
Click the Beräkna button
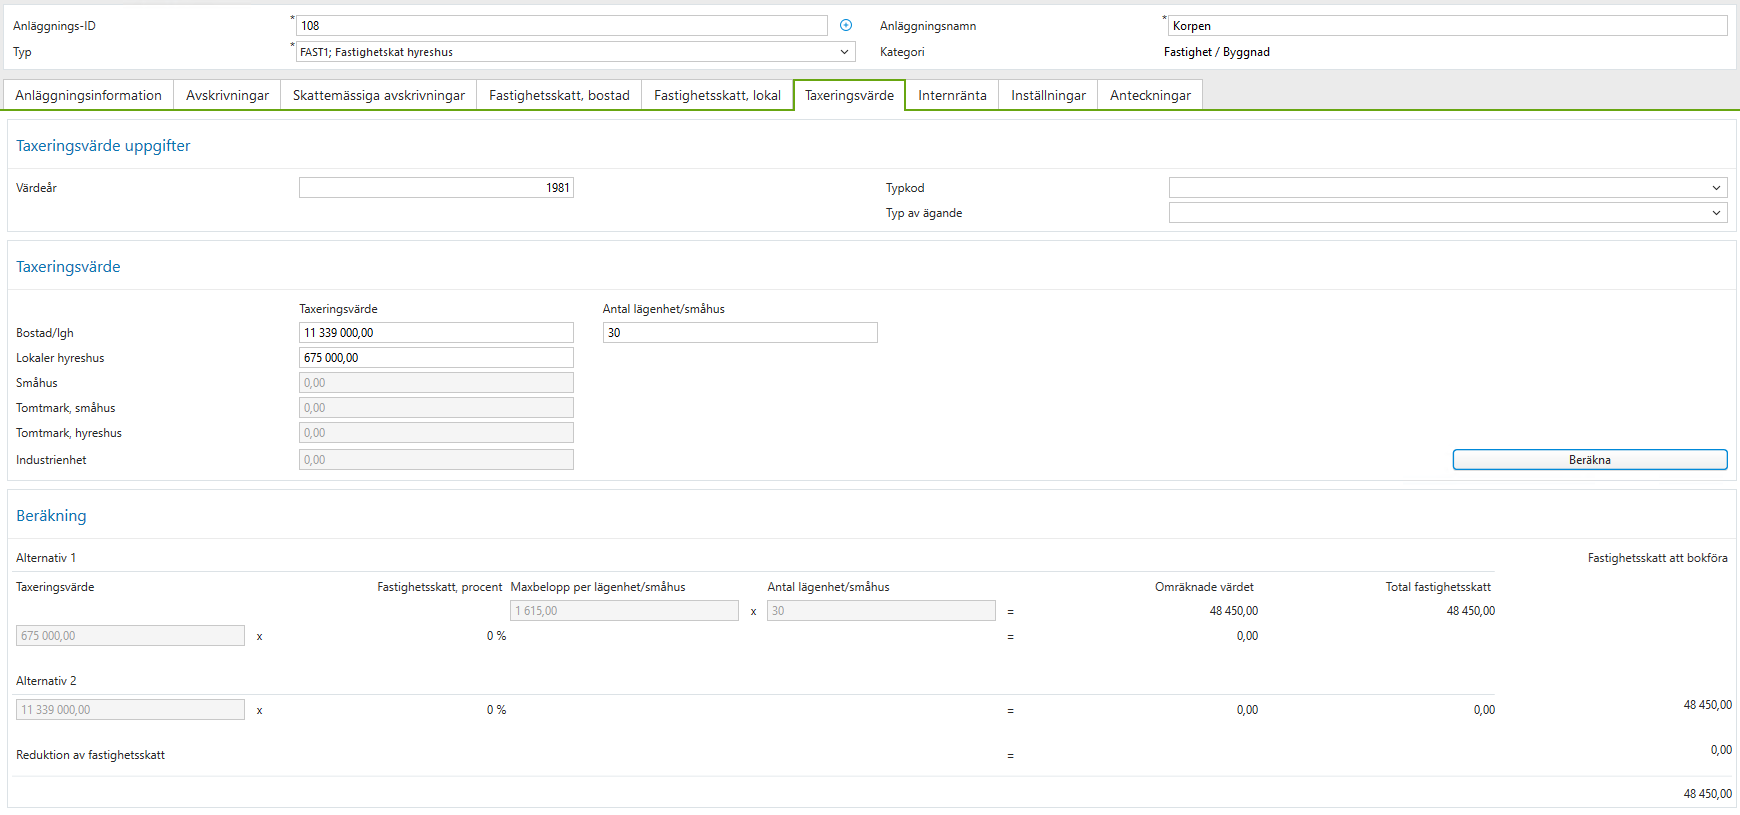click(x=1590, y=460)
